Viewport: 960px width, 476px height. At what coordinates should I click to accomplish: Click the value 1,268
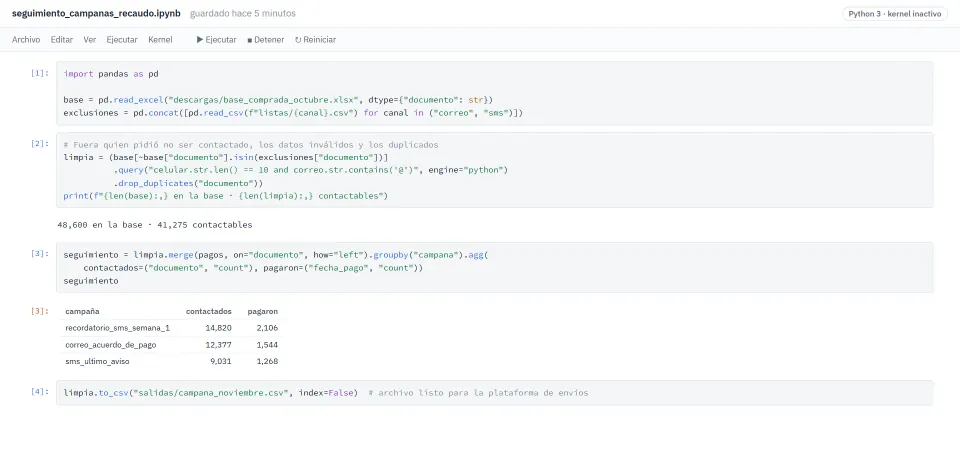[268, 361]
